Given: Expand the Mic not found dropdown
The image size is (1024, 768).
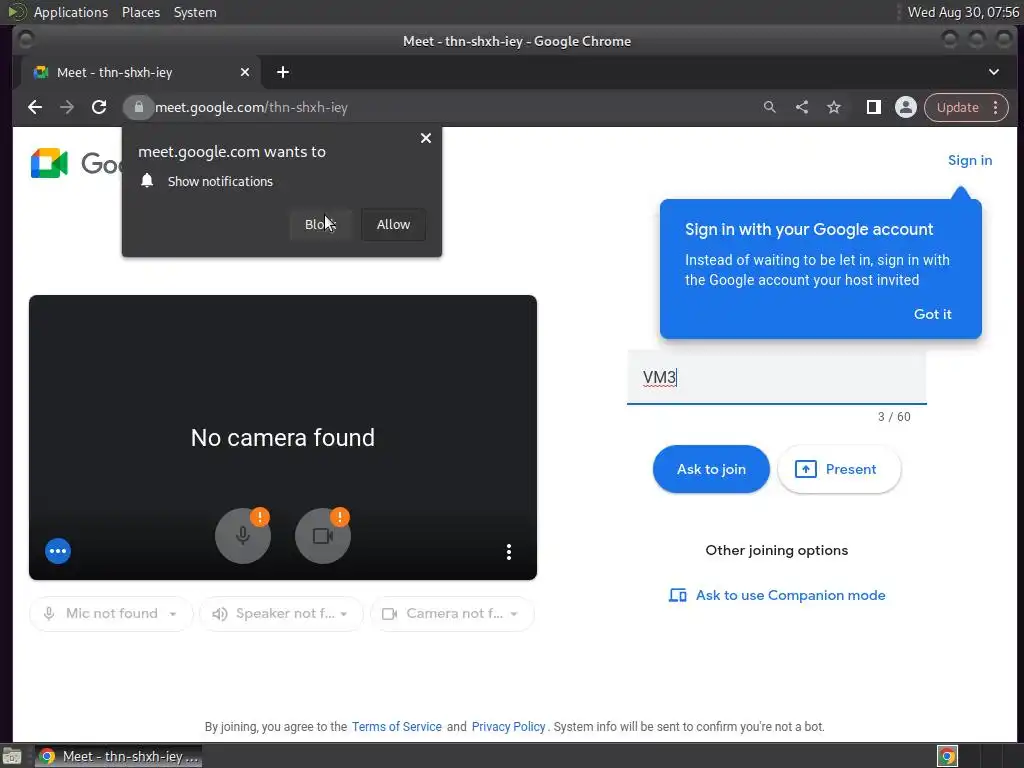Looking at the screenshot, I should coord(111,613).
